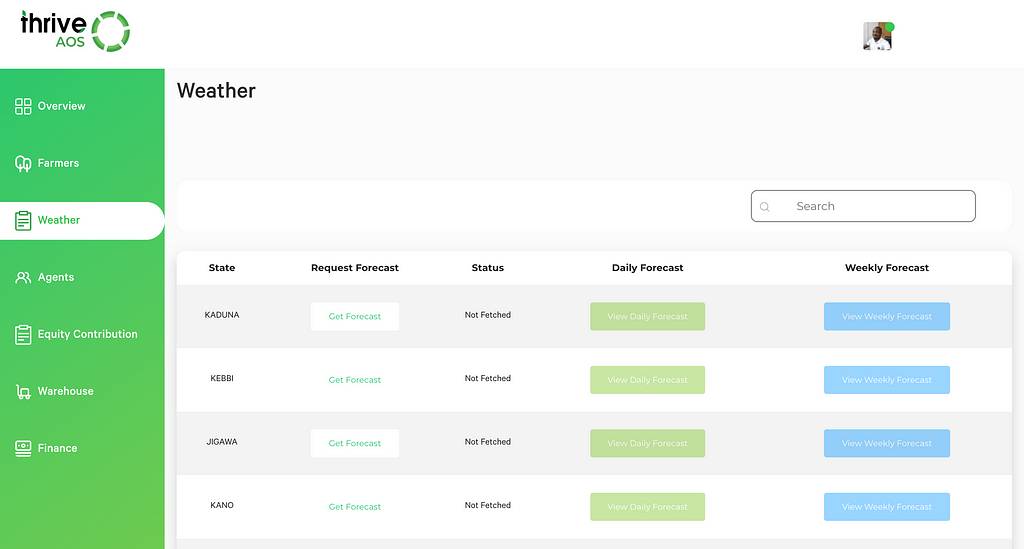View Weekly Forecast for KANO
This screenshot has height=549, width=1024.
(x=886, y=507)
